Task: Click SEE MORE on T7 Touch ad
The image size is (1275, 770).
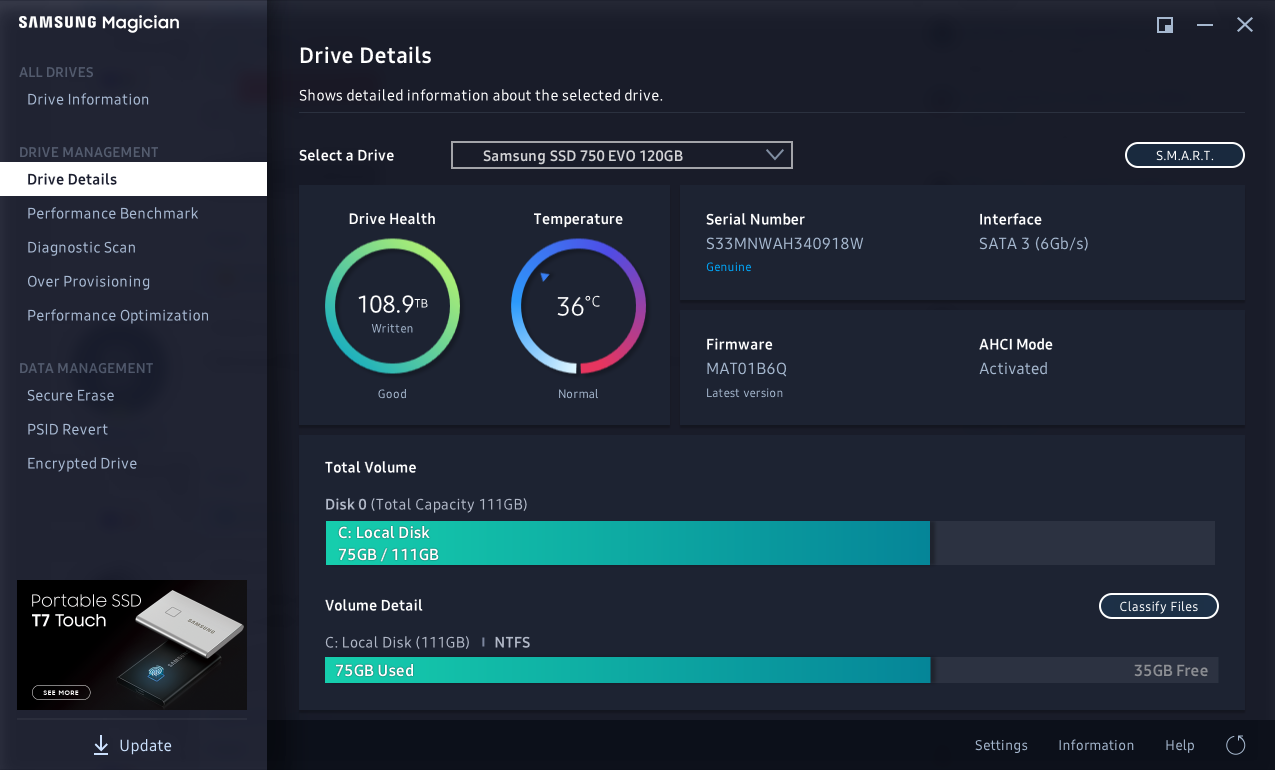Action: coord(61,692)
